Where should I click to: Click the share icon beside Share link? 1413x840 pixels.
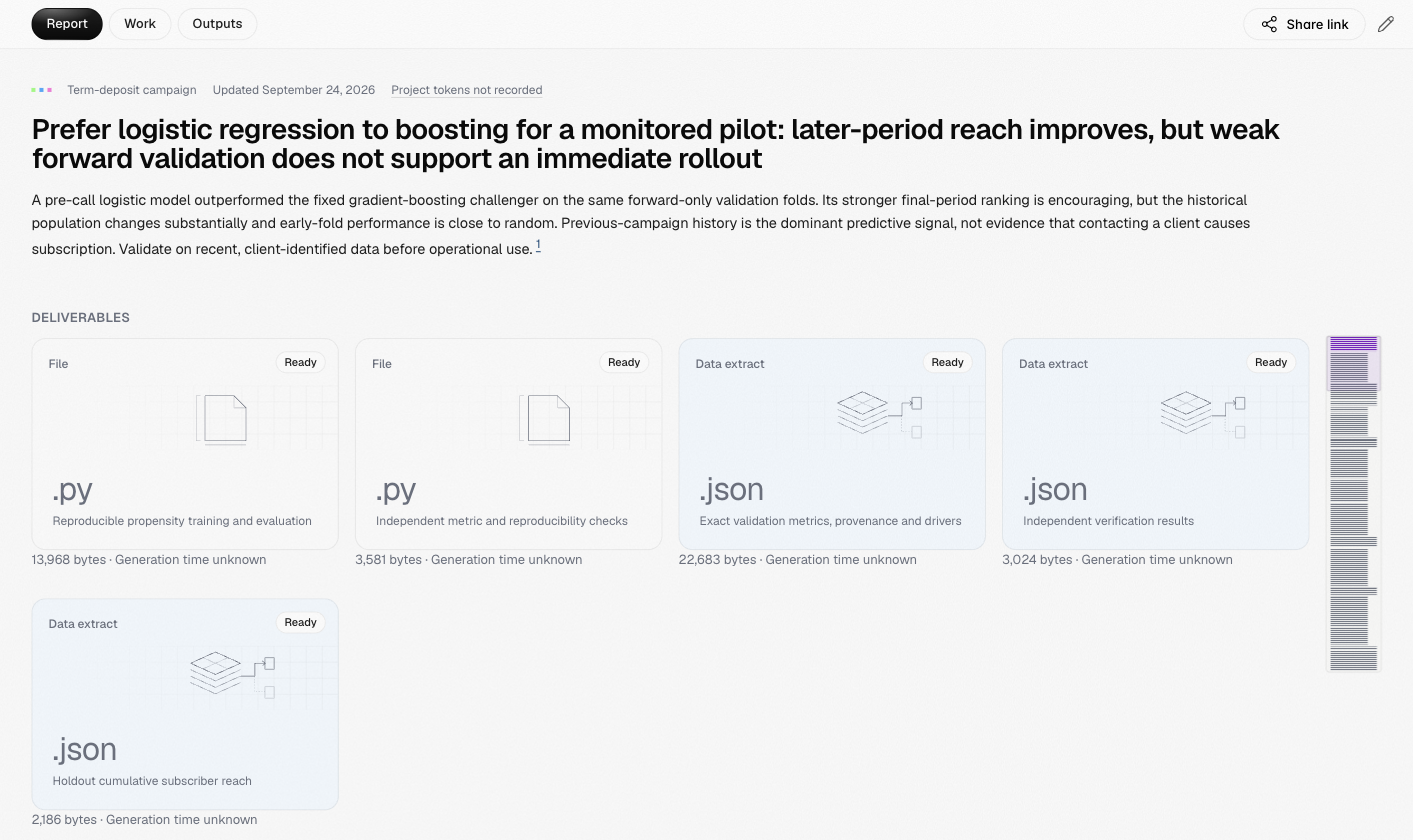pos(1269,24)
